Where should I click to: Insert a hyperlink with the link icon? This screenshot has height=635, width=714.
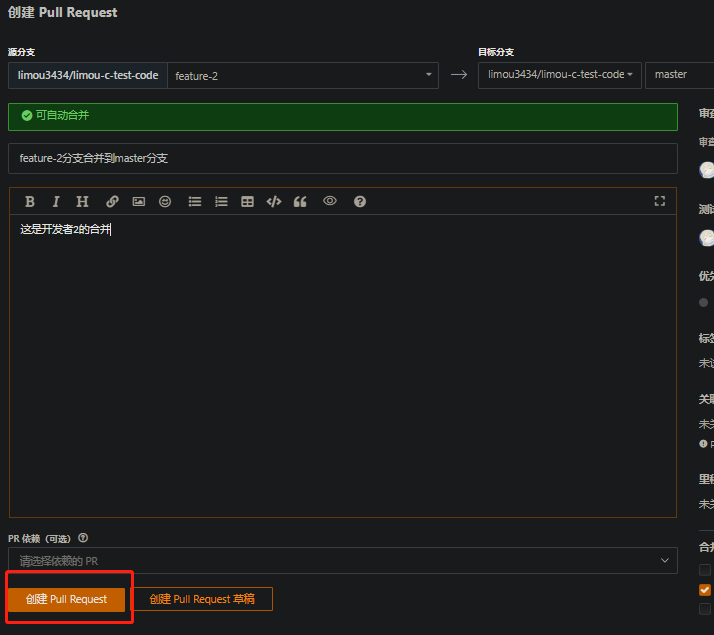[x=112, y=201]
